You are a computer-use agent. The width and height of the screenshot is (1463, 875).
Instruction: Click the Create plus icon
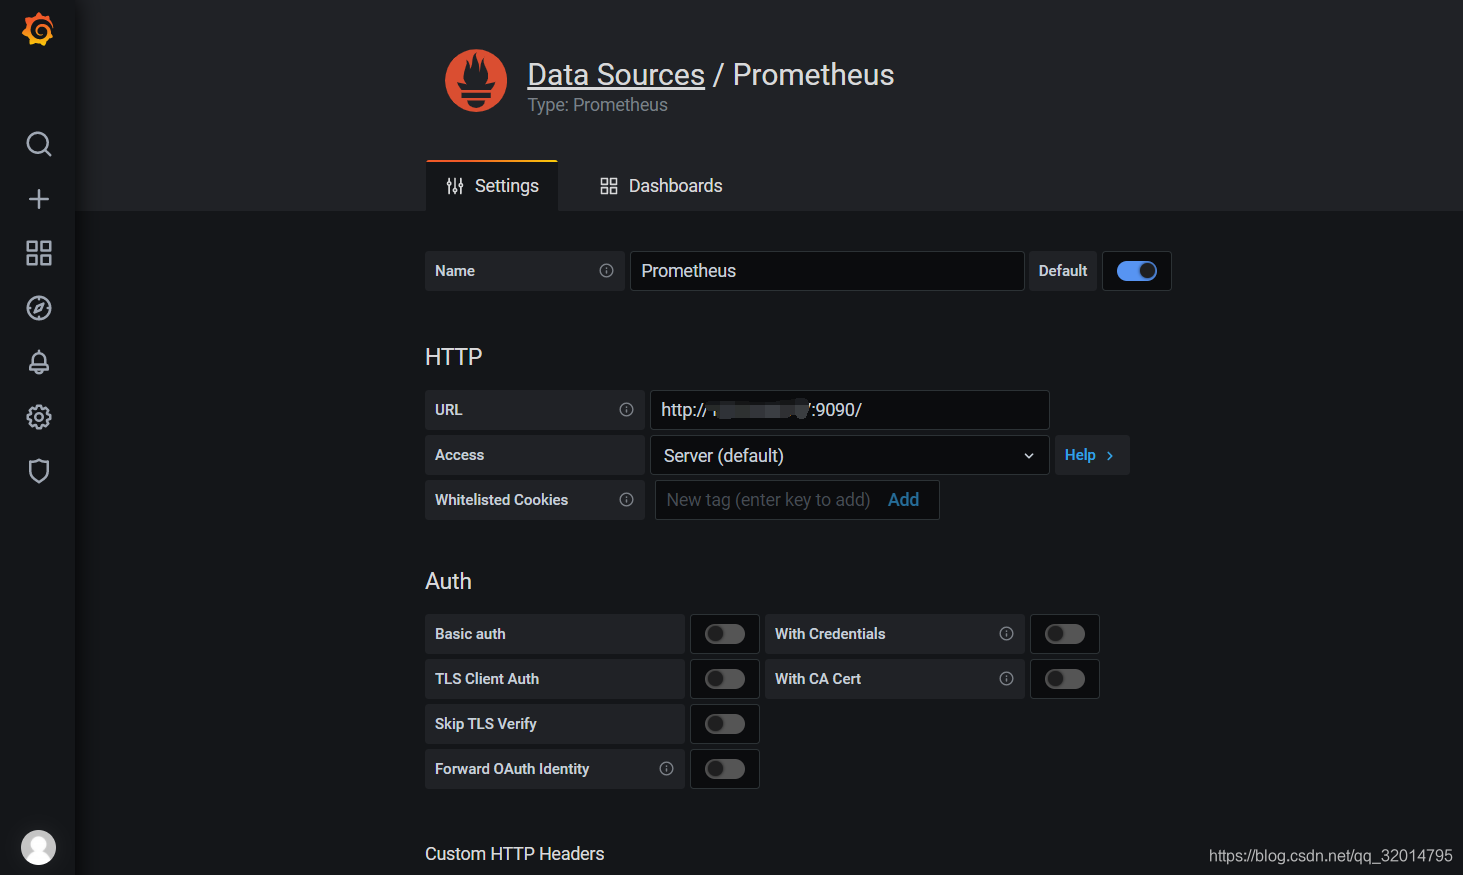[x=39, y=199]
